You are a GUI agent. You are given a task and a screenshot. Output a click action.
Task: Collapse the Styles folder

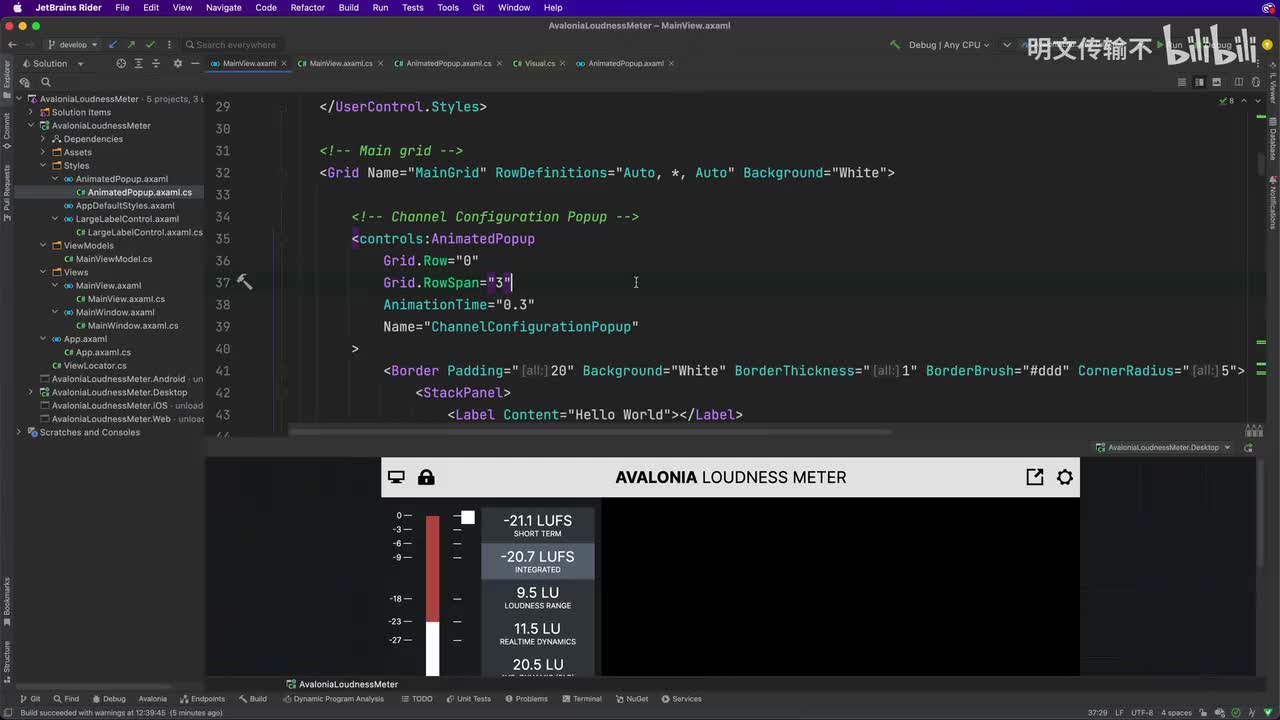point(43,165)
